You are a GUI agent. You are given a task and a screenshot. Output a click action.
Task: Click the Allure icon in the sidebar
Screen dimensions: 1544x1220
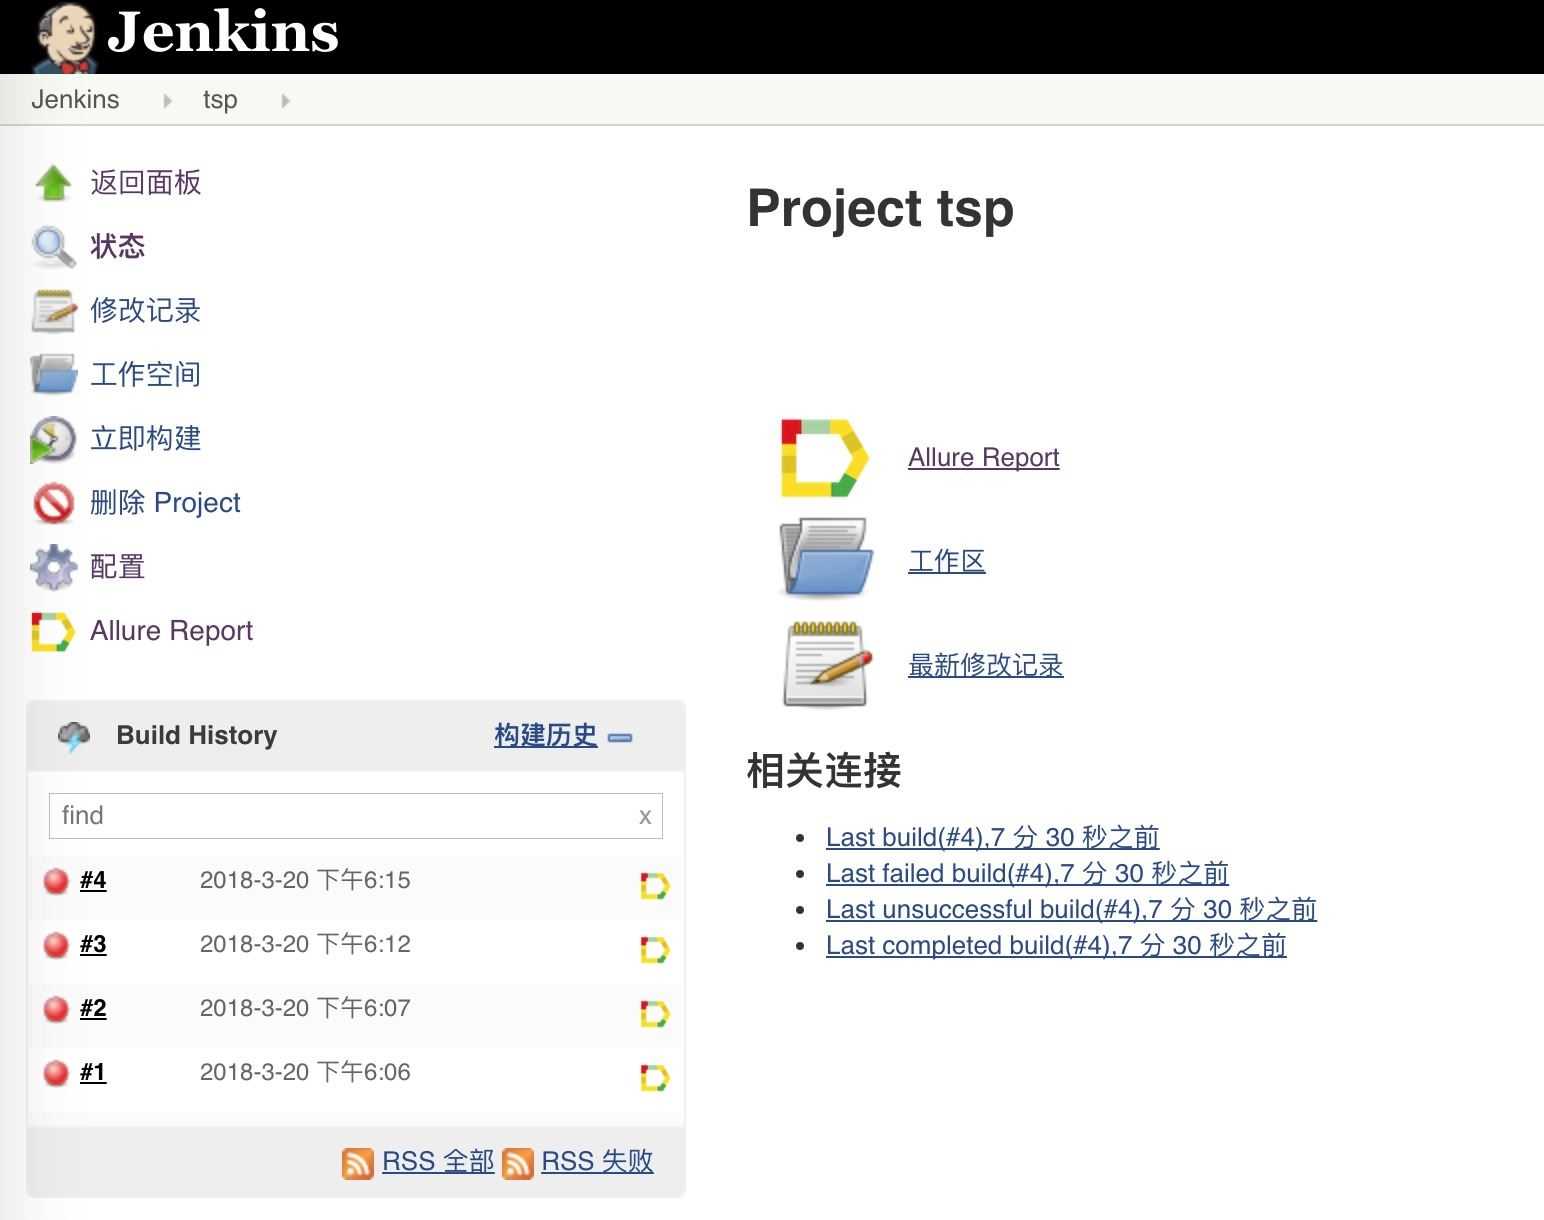pos(53,631)
